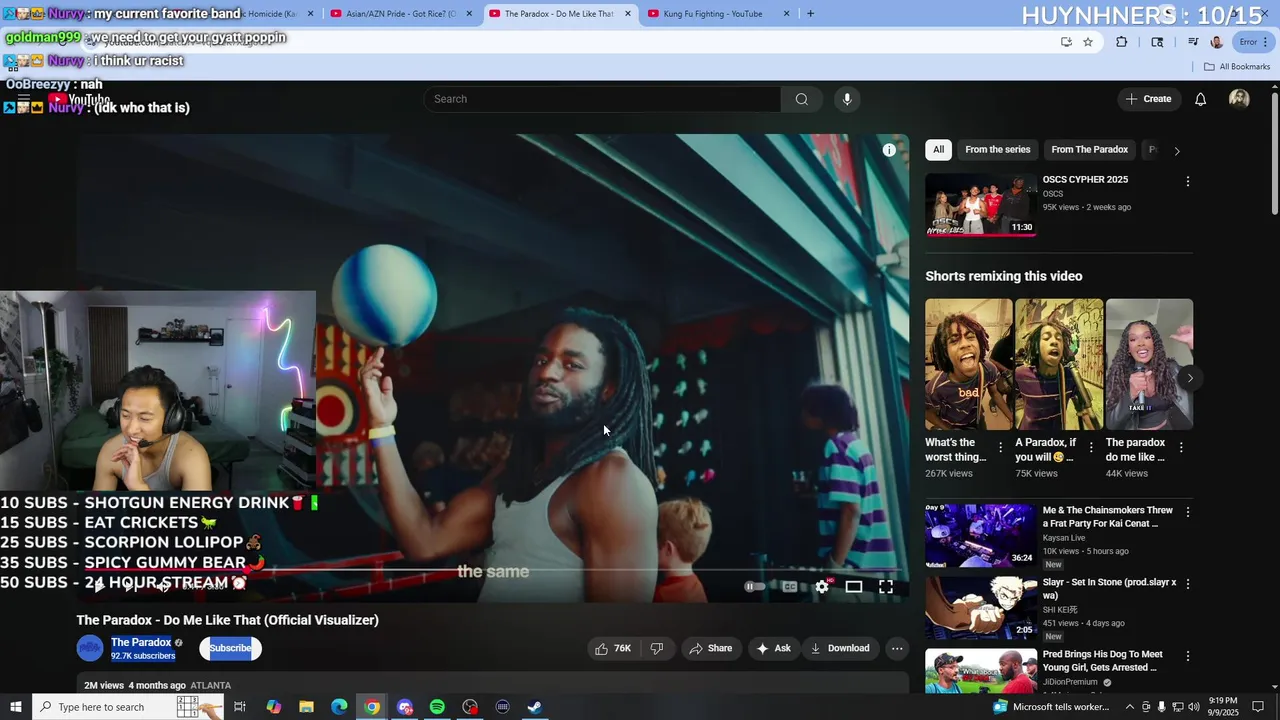
Task: Open Steam from the taskbar
Action: (x=535, y=707)
